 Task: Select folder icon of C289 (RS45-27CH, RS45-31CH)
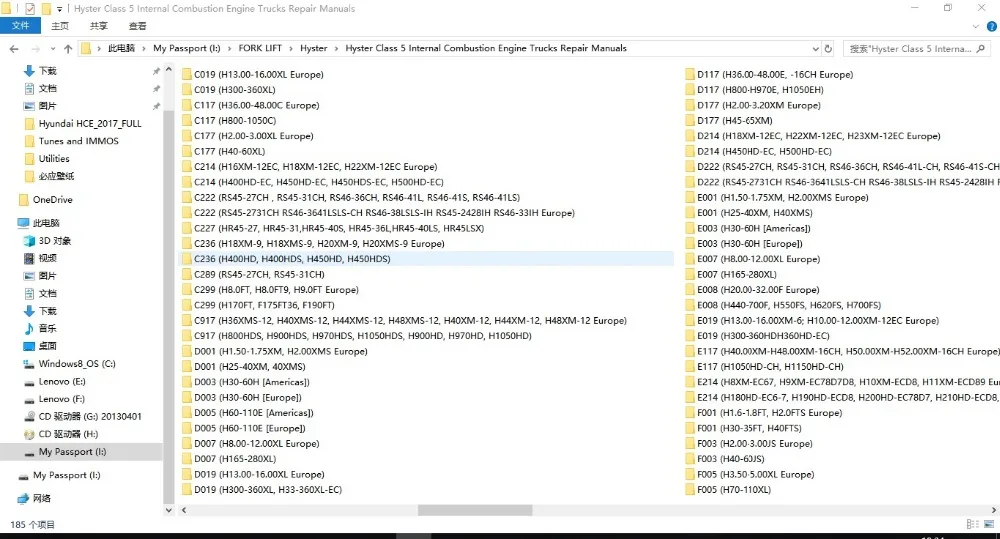(x=186, y=274)
